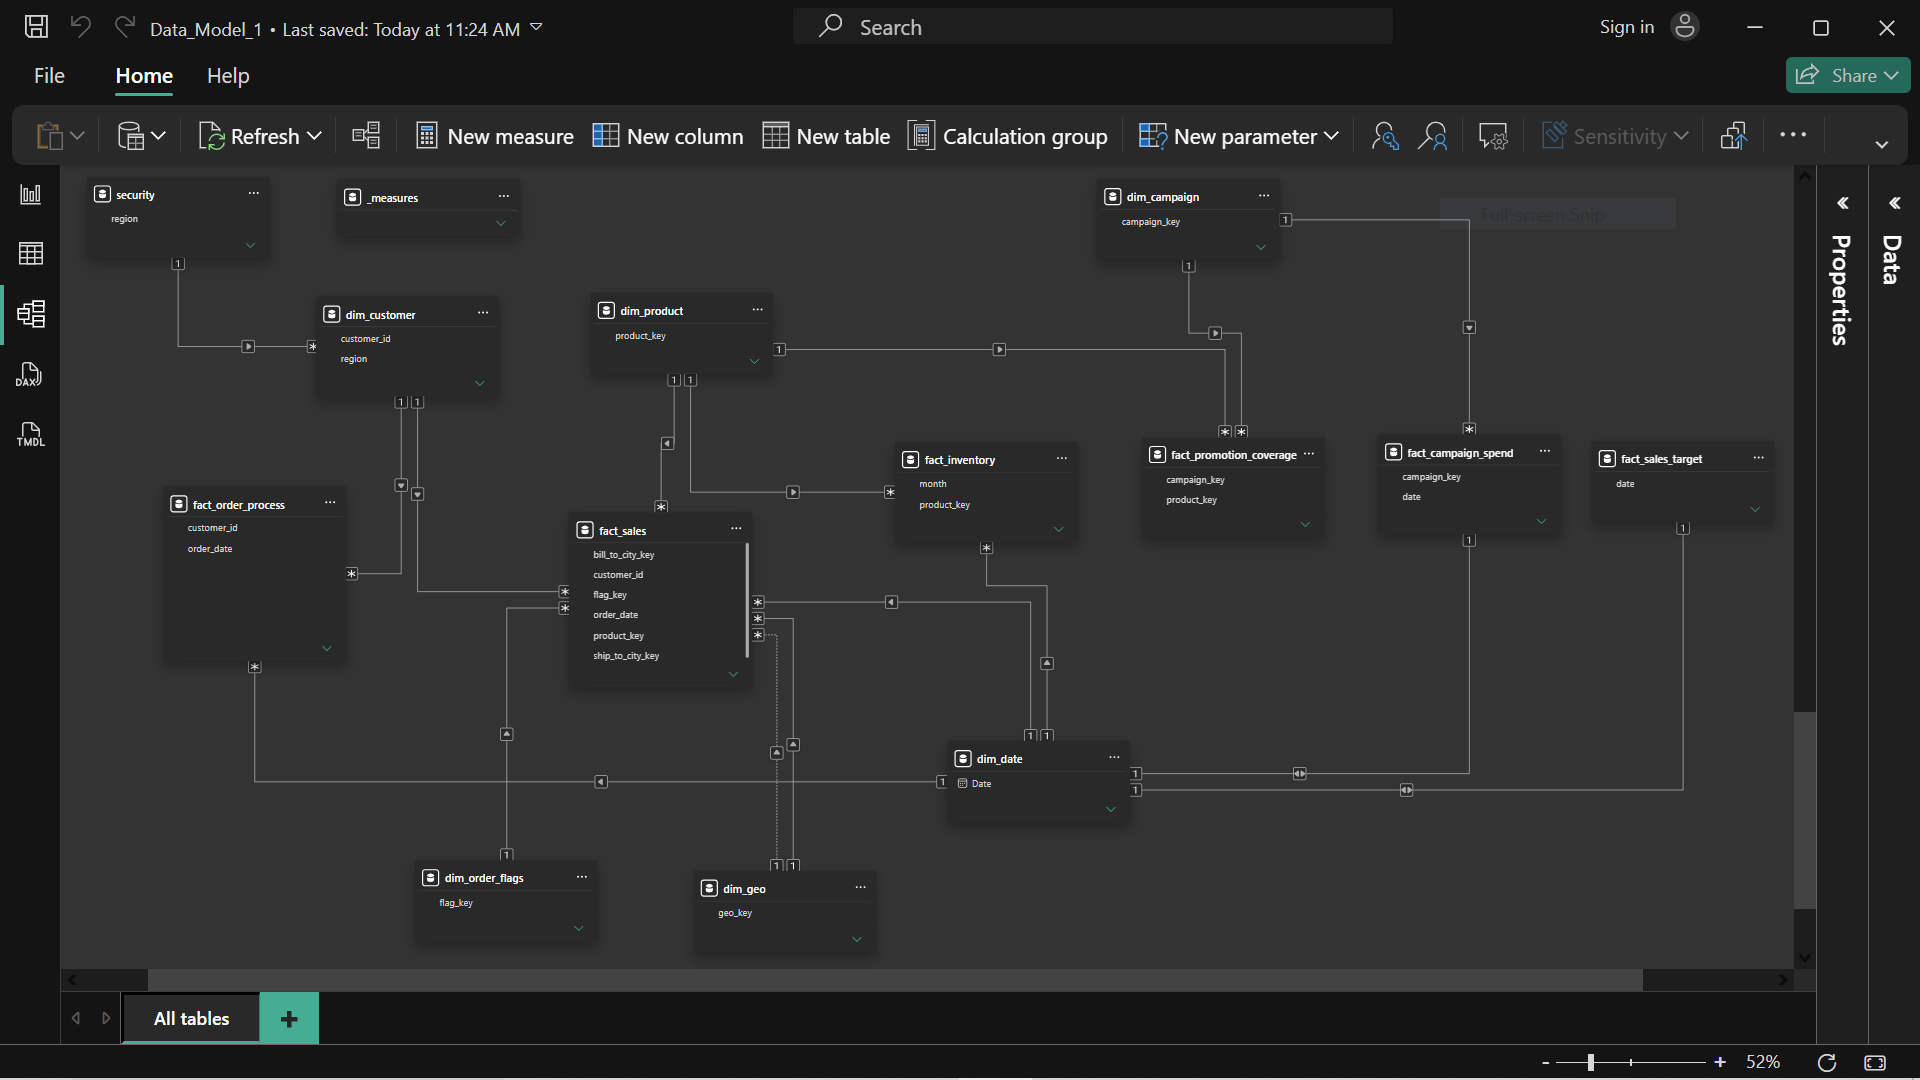
Task: Open the DAX query view icon
Action: click(29, 375)
